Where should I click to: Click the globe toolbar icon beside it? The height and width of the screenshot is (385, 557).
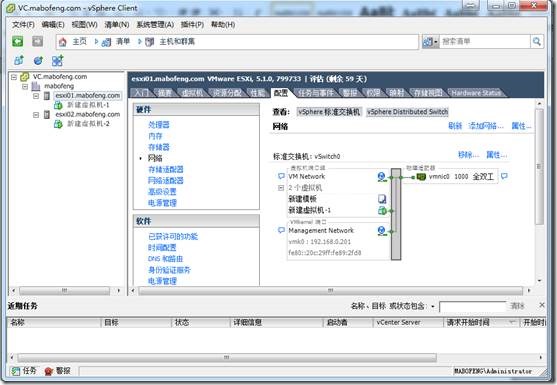[x=38, y=61]
